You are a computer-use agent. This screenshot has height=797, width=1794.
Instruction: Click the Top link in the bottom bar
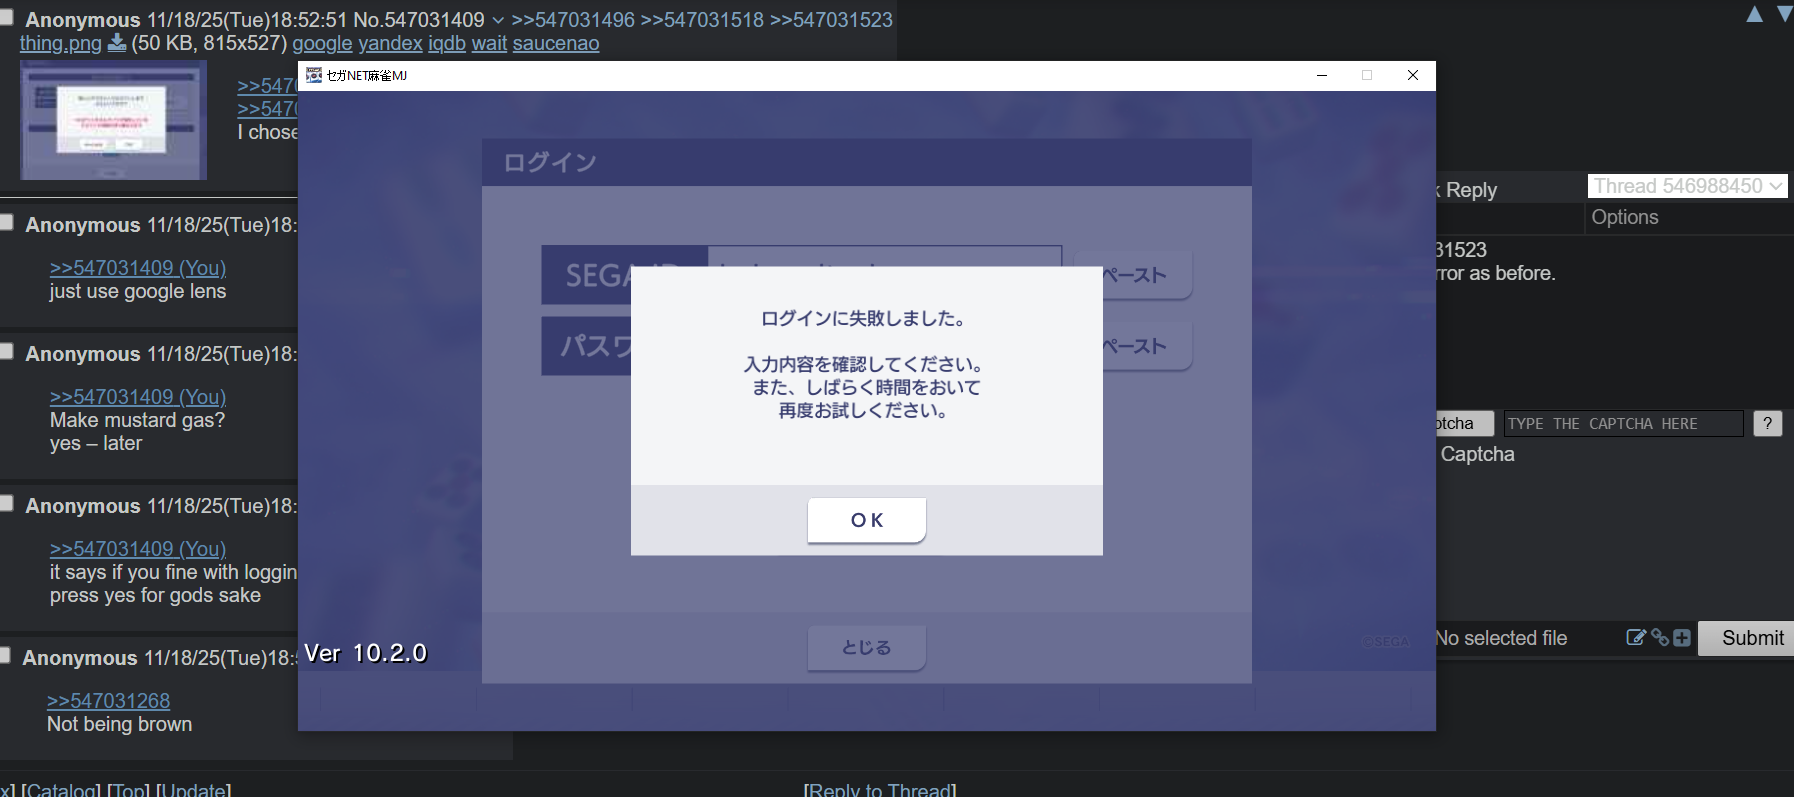(128, 789)
